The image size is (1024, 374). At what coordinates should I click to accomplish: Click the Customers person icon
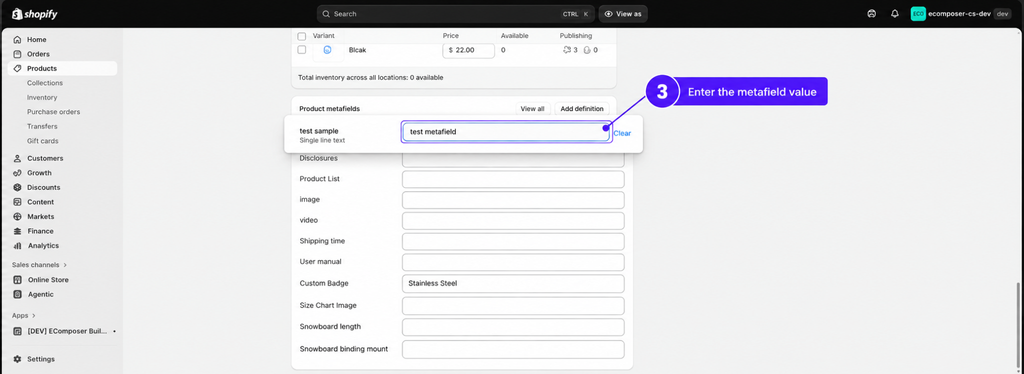[x=17, y=159]
